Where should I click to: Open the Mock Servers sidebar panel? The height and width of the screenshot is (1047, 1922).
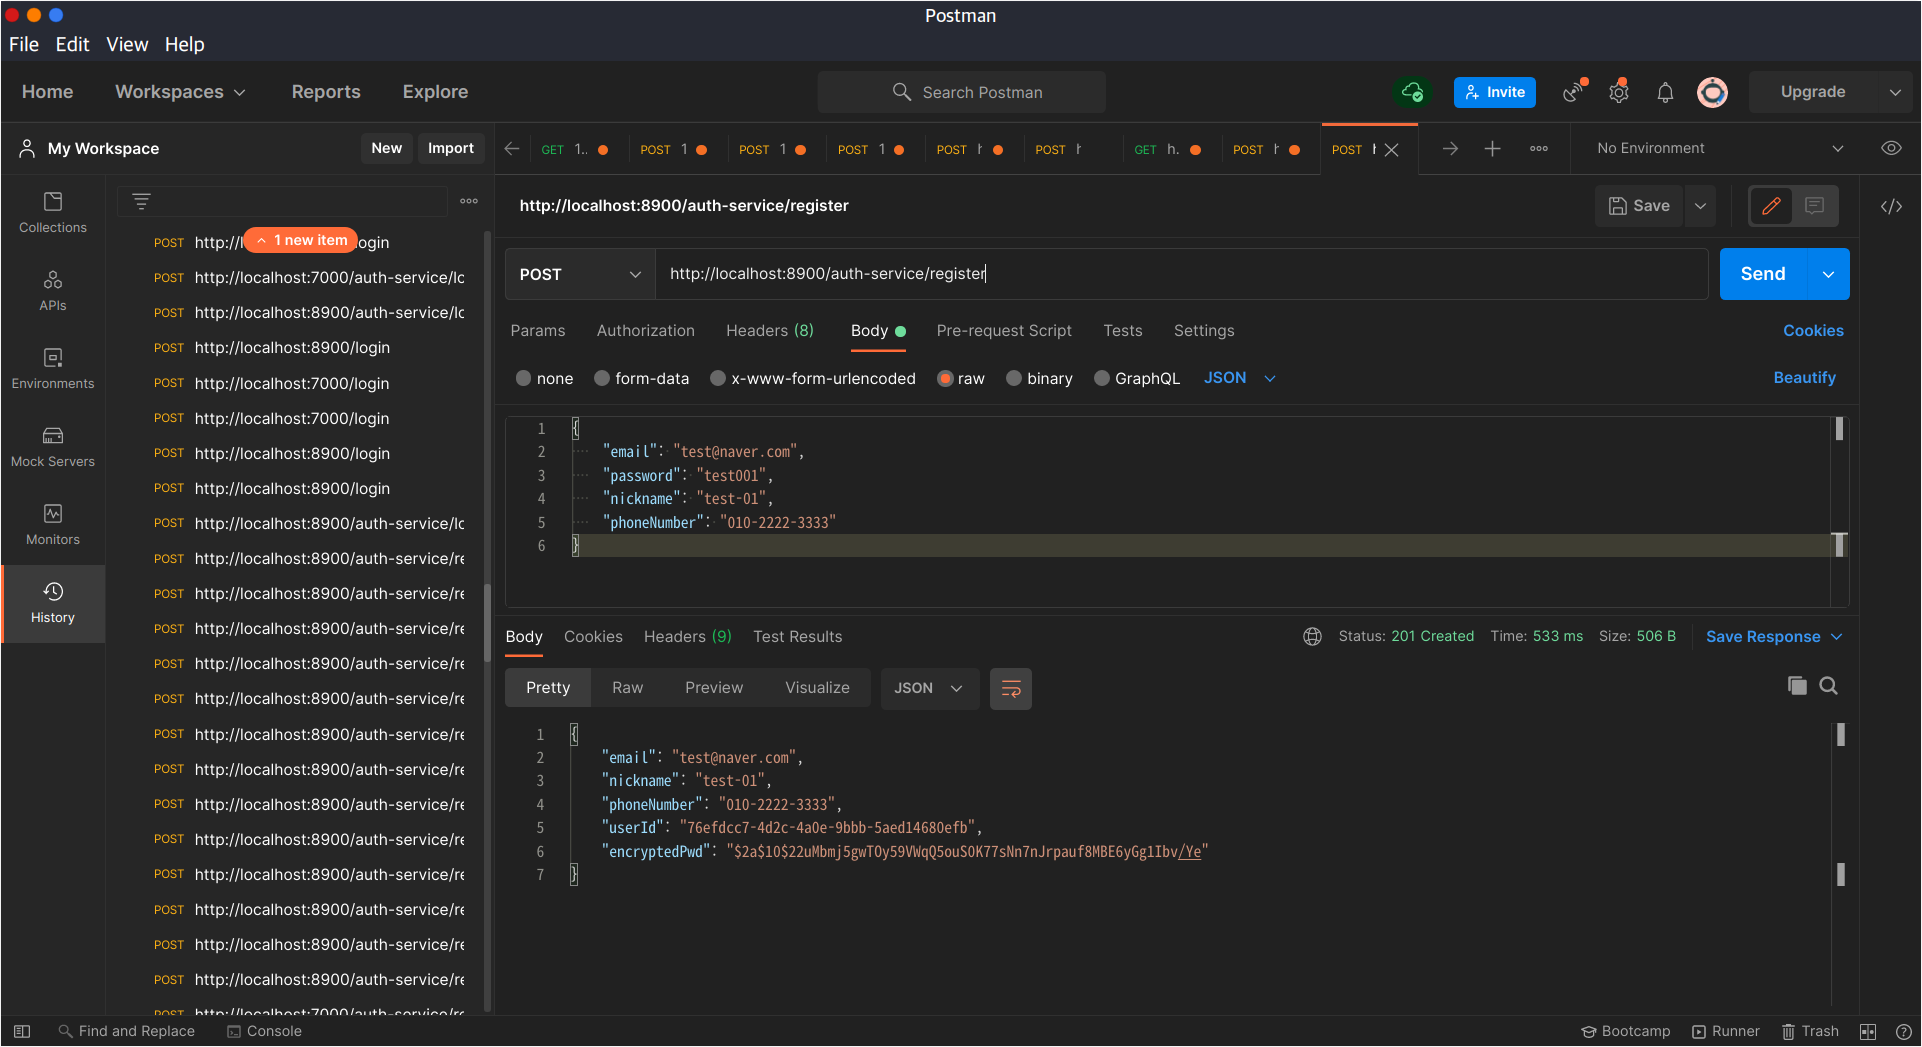53,447
